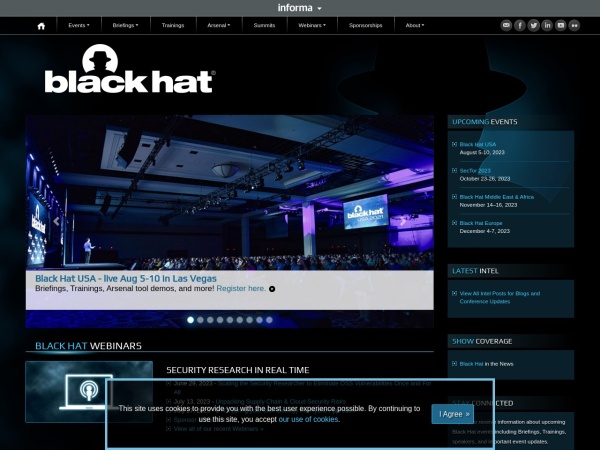Open the Summits menu item
Viewport: 600px width, 450px height.
point(264,25)
